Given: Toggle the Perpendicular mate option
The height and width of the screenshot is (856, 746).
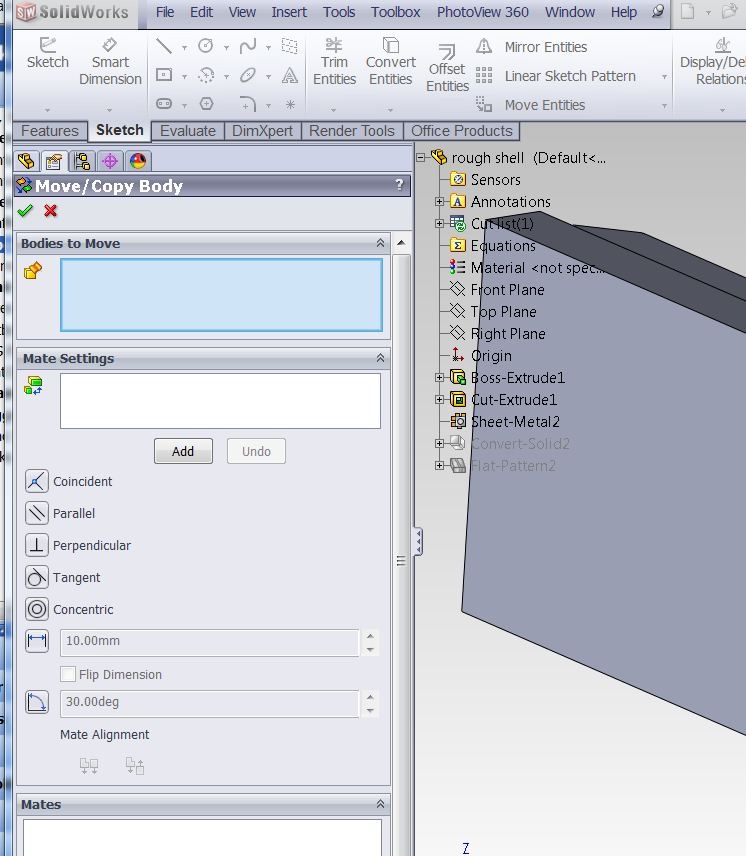Looking at the screenshot, I should click(37, 545).
